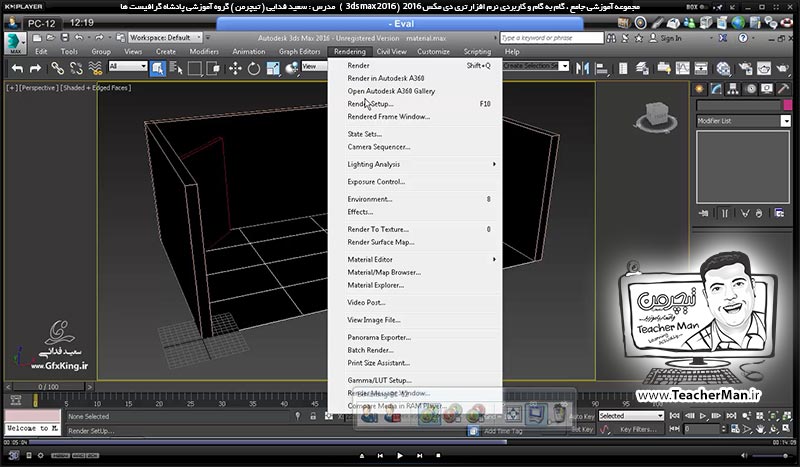This screenshot has height=467, width=800.
Task: Choose Render Setup... from Rendering menu
Action: pyautogui.click(x=415, y=104)
